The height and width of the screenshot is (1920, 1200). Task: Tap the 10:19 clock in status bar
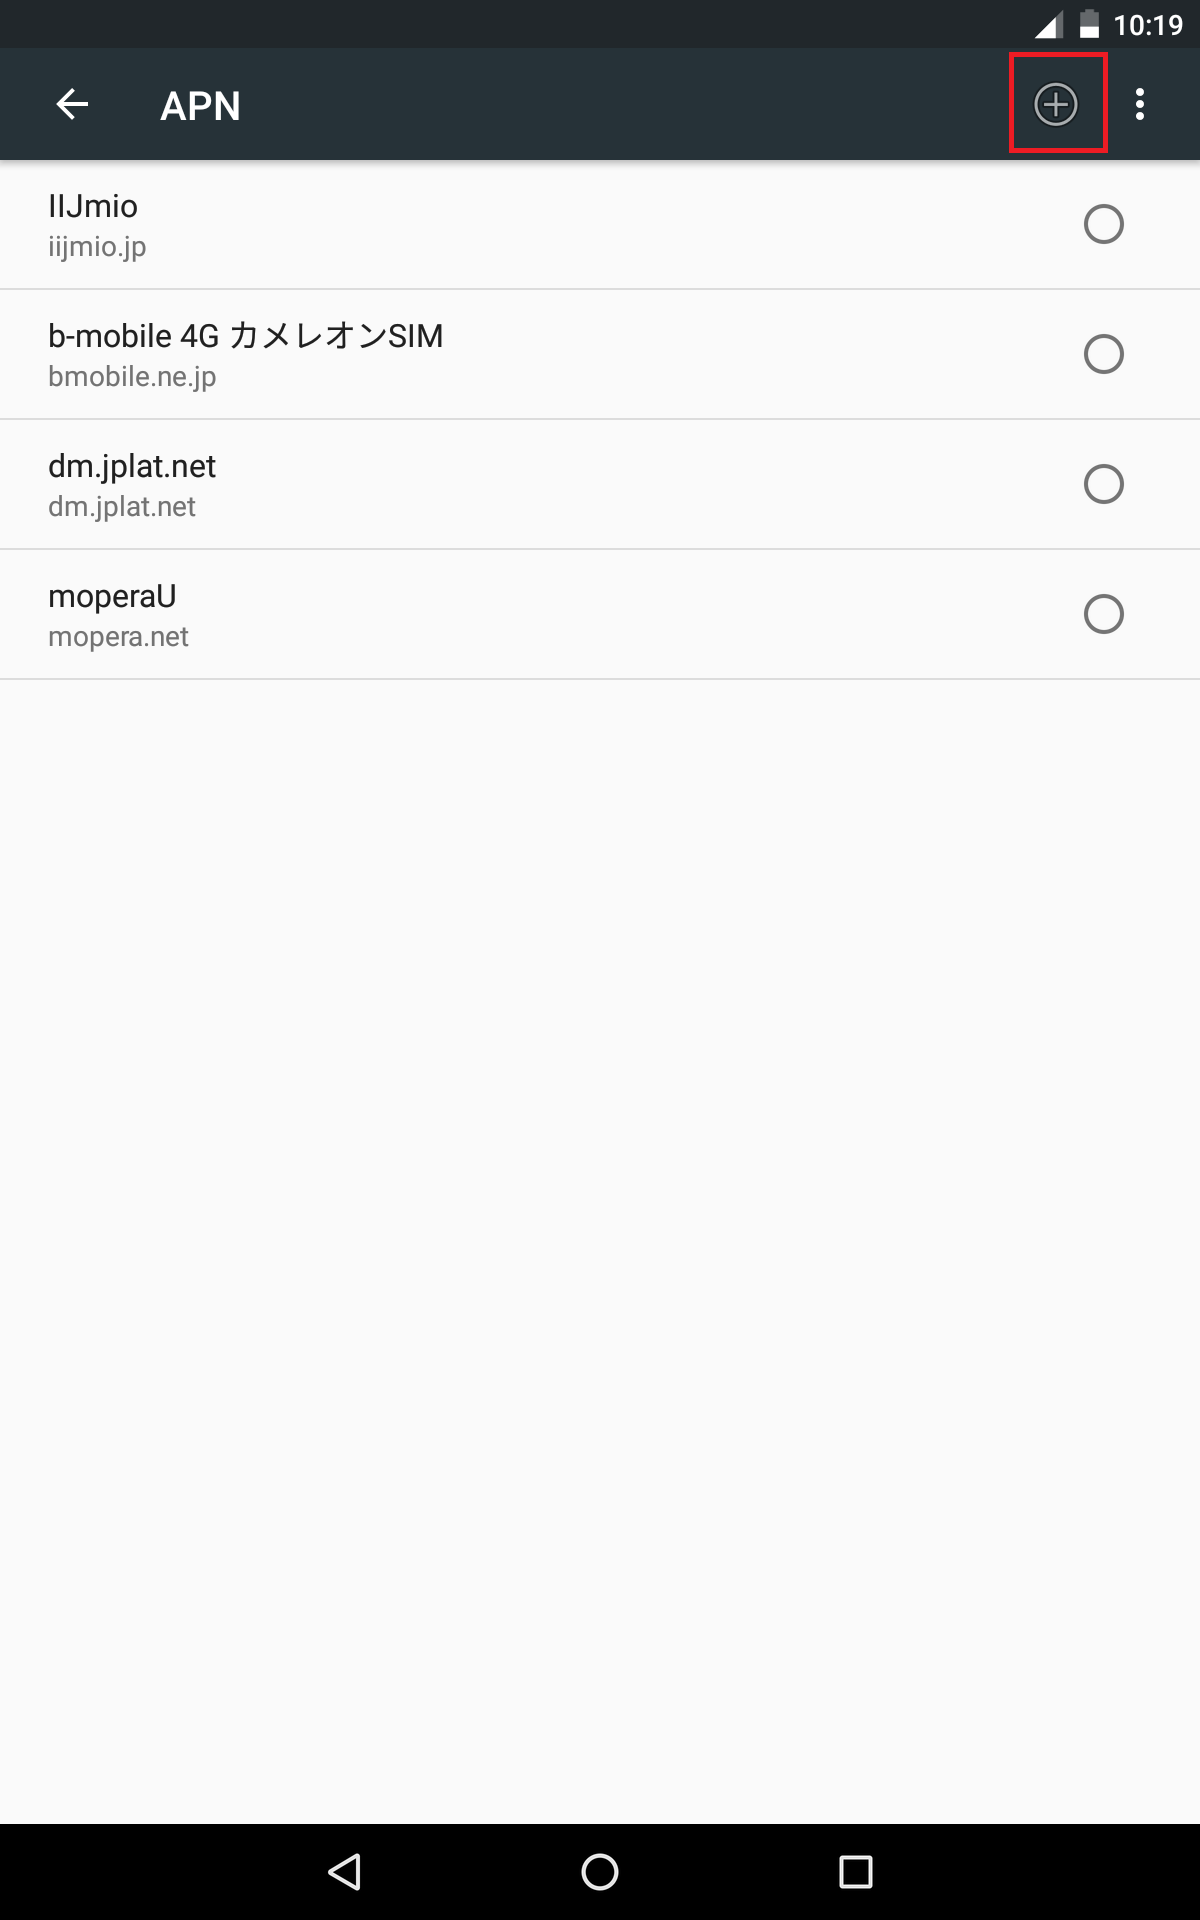click(1148, 24)
